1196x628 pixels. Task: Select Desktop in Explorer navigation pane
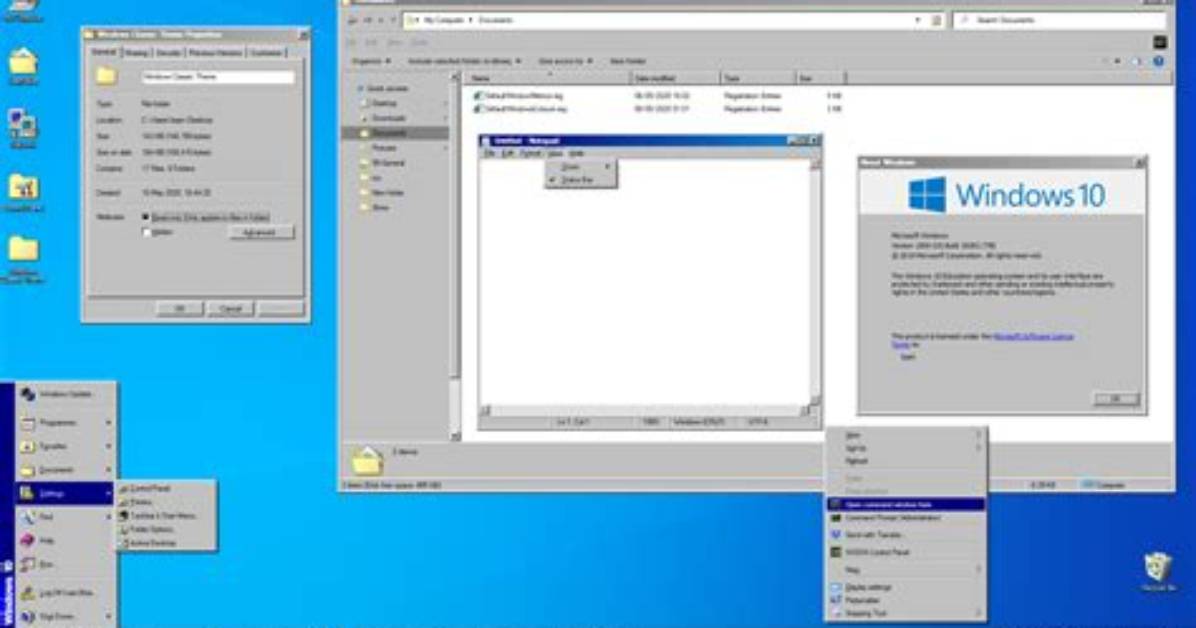pyautogui.click(x=384, y=103)
